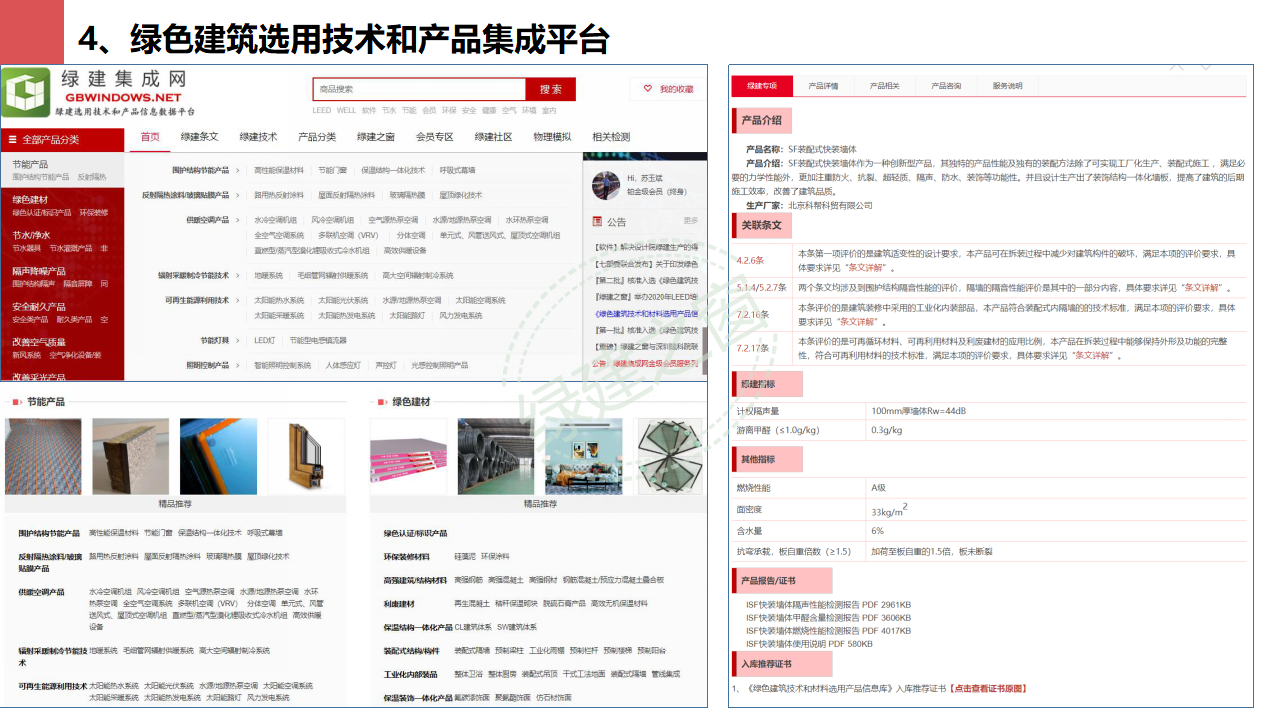Open the 全部产品分类 hamburger icon
Image resolution: width=1280 pixels, height=720 pixels.
(x=14, y=140)
